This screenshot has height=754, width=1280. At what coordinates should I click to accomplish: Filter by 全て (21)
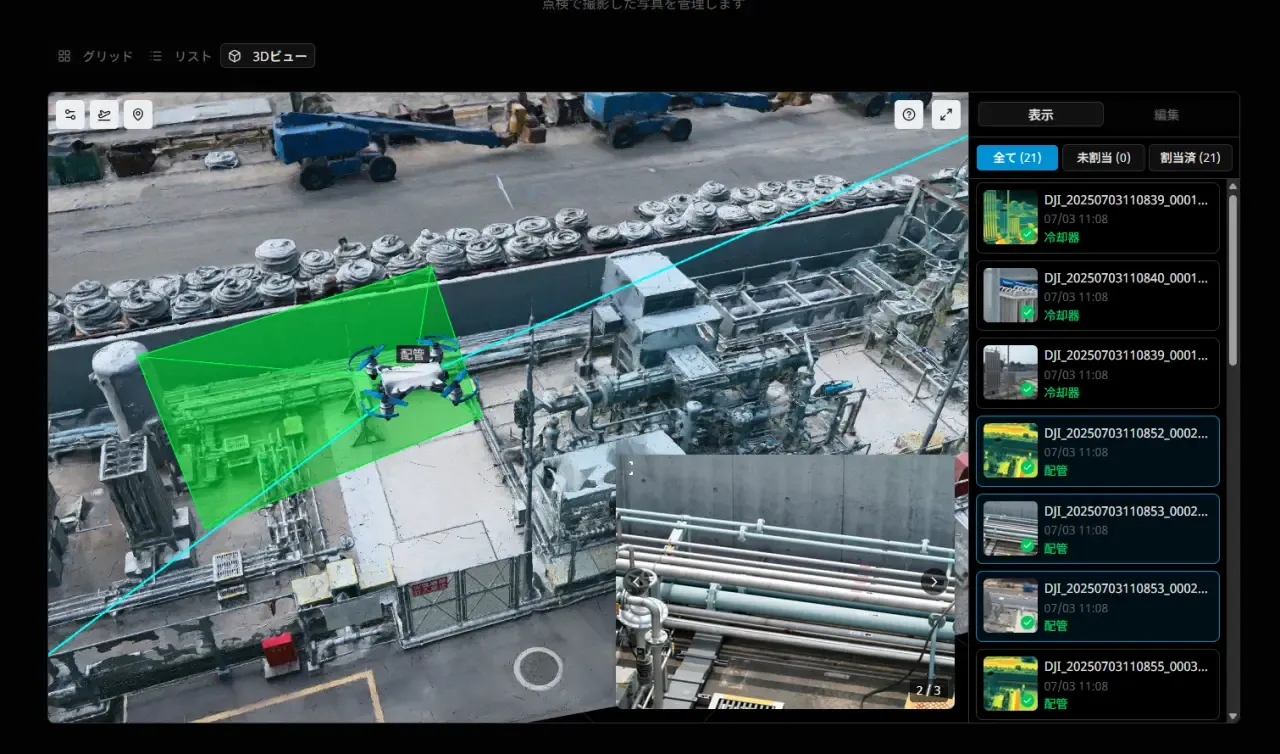point(1017,158)
